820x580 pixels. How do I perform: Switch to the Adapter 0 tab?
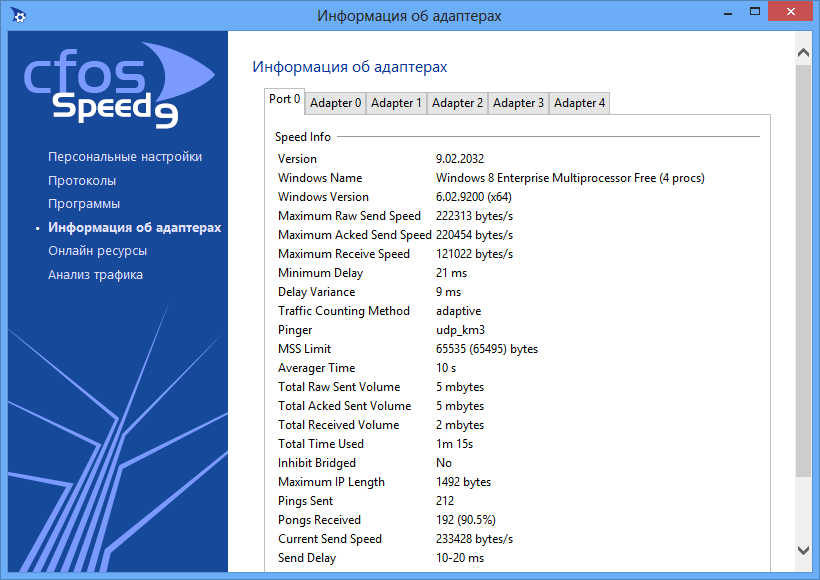(335, 103)
